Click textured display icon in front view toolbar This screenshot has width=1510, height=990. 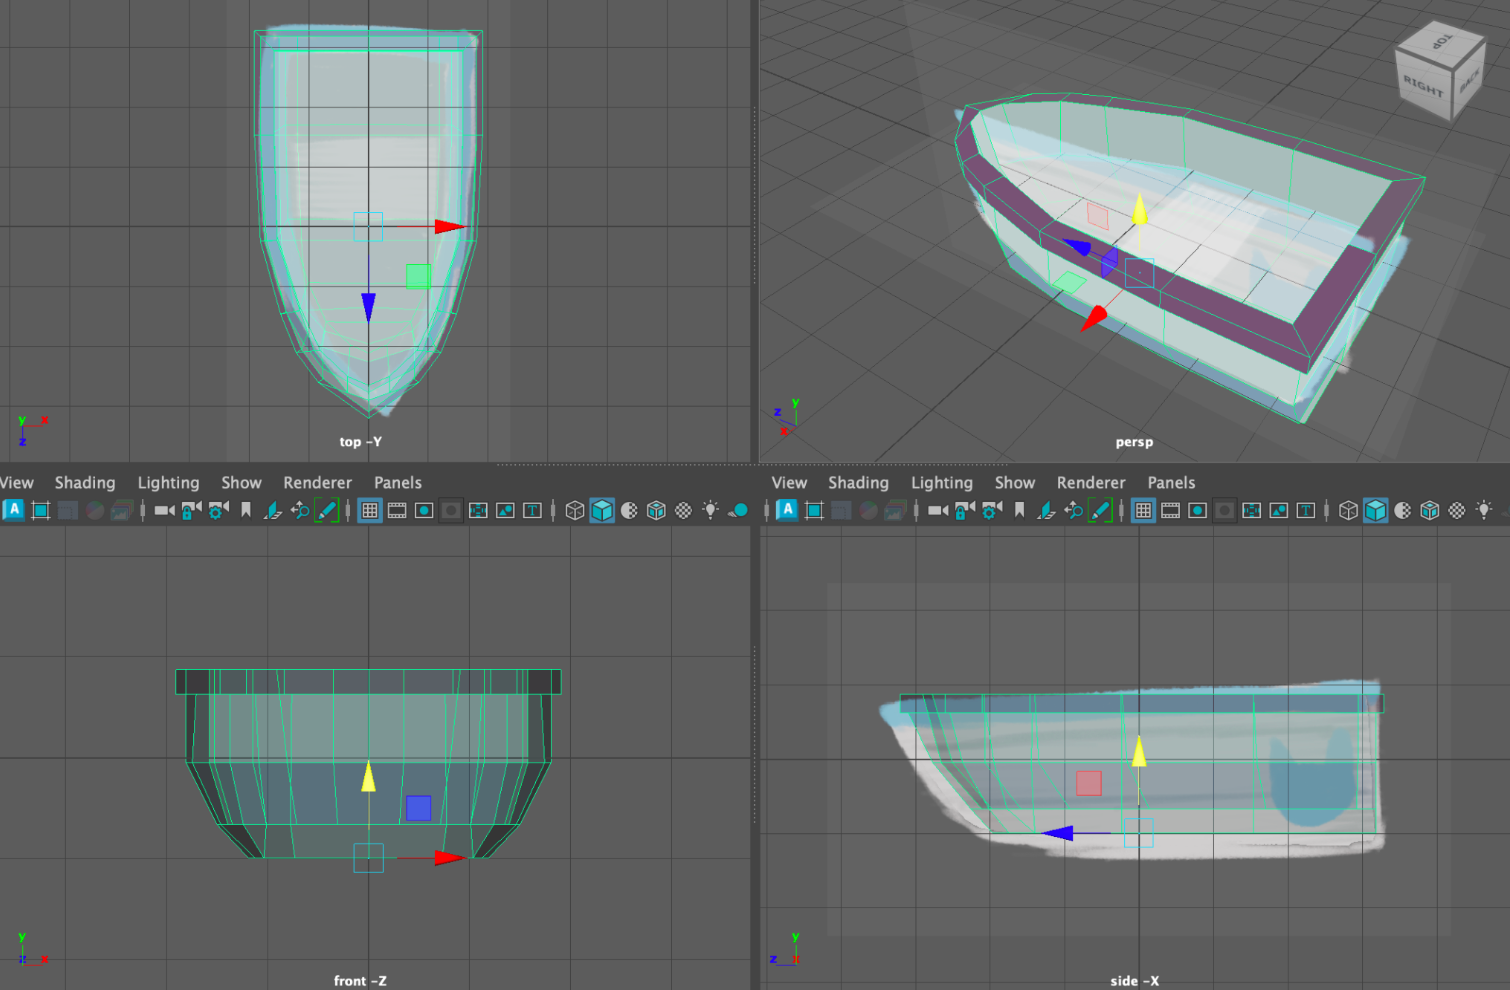pyautogui.click(x=684, y=510)
